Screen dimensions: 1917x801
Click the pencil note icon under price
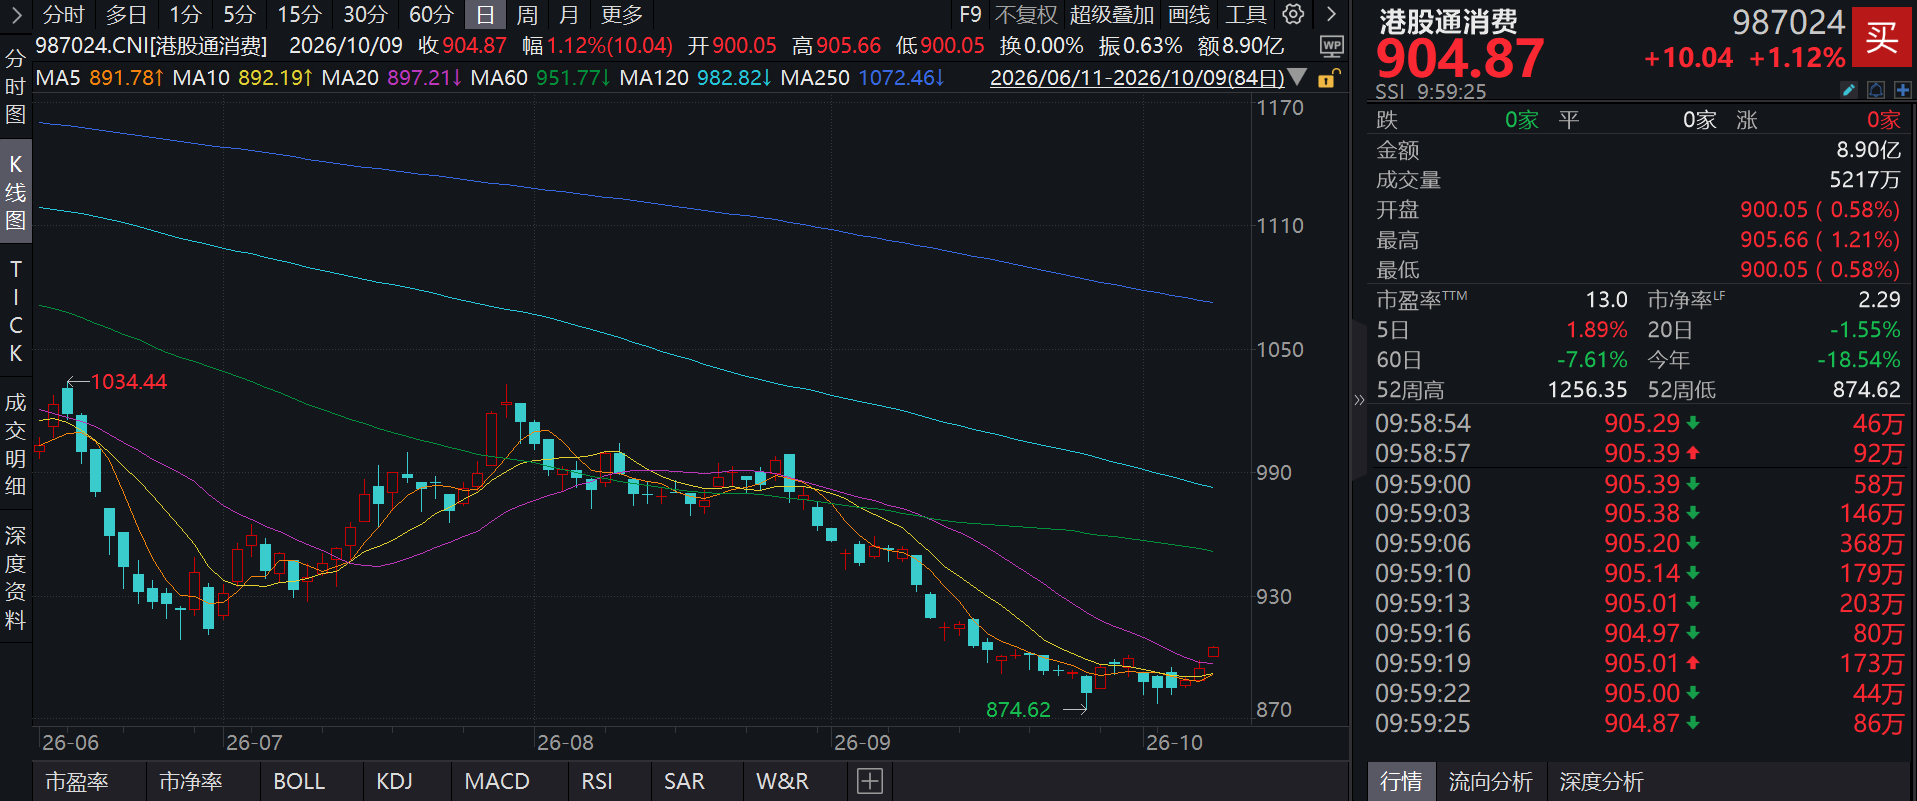point(1849,91)
